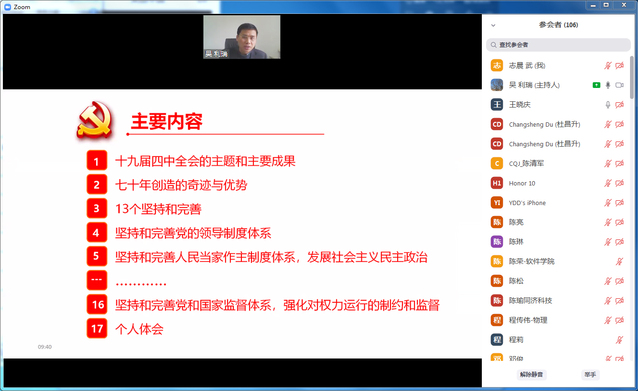Image resolution: width=638 pixels, height=391 pixels.
Task: Click Zoom icon in the title bar
Action: click(x=7, y=7)
